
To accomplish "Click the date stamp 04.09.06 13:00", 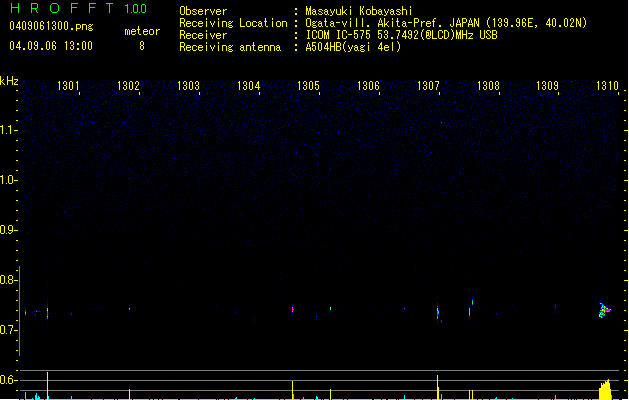I will 51,46.
